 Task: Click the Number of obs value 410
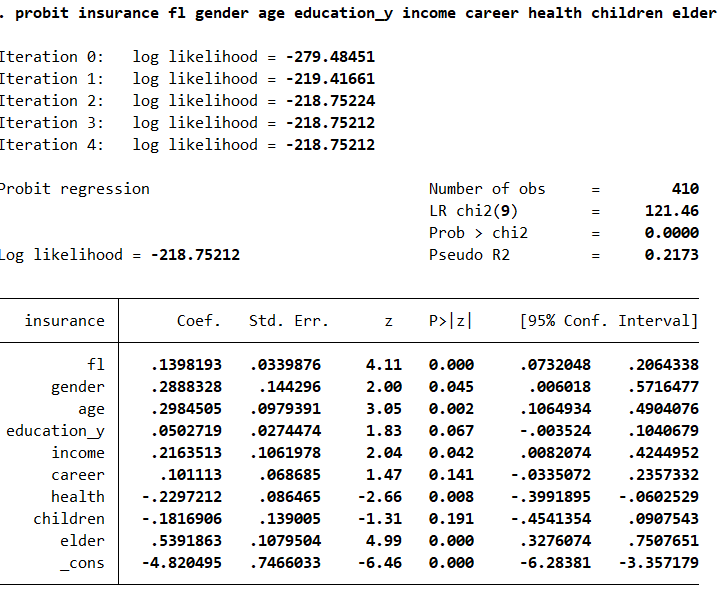tap(684, 189)
